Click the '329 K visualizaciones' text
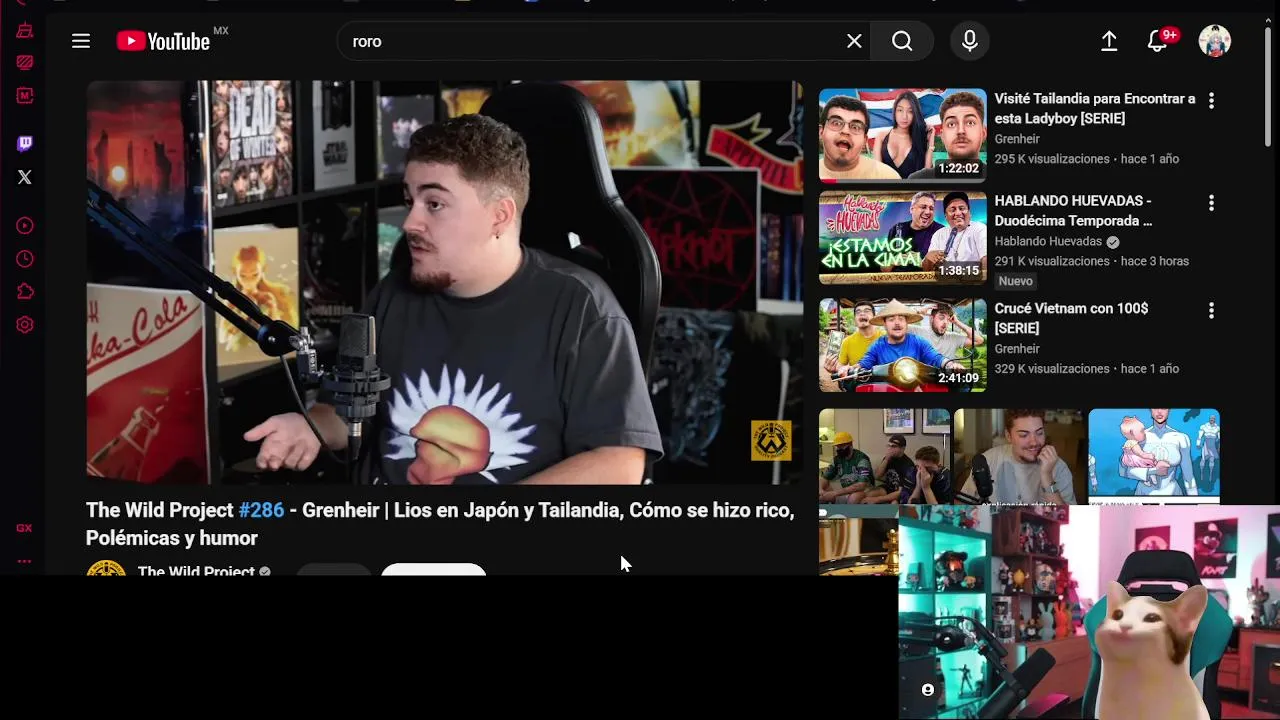This screenshot has height=720, width=1280. point(1052,369)
